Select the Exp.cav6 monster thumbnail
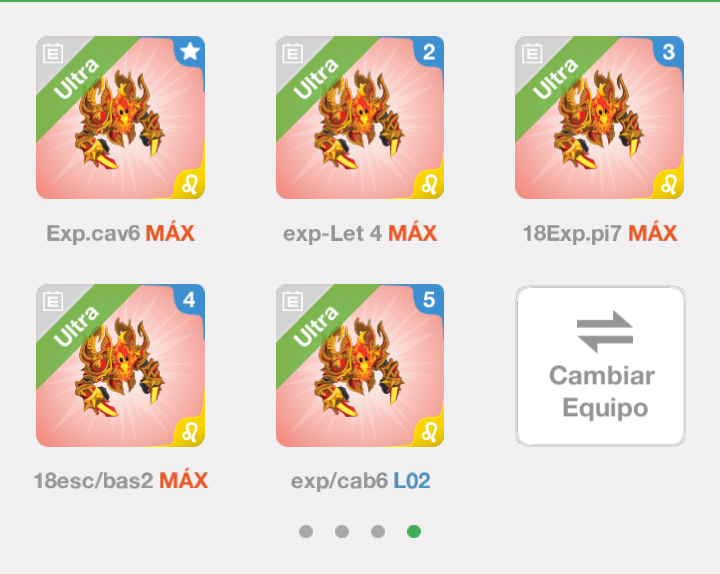 (120, 118)
